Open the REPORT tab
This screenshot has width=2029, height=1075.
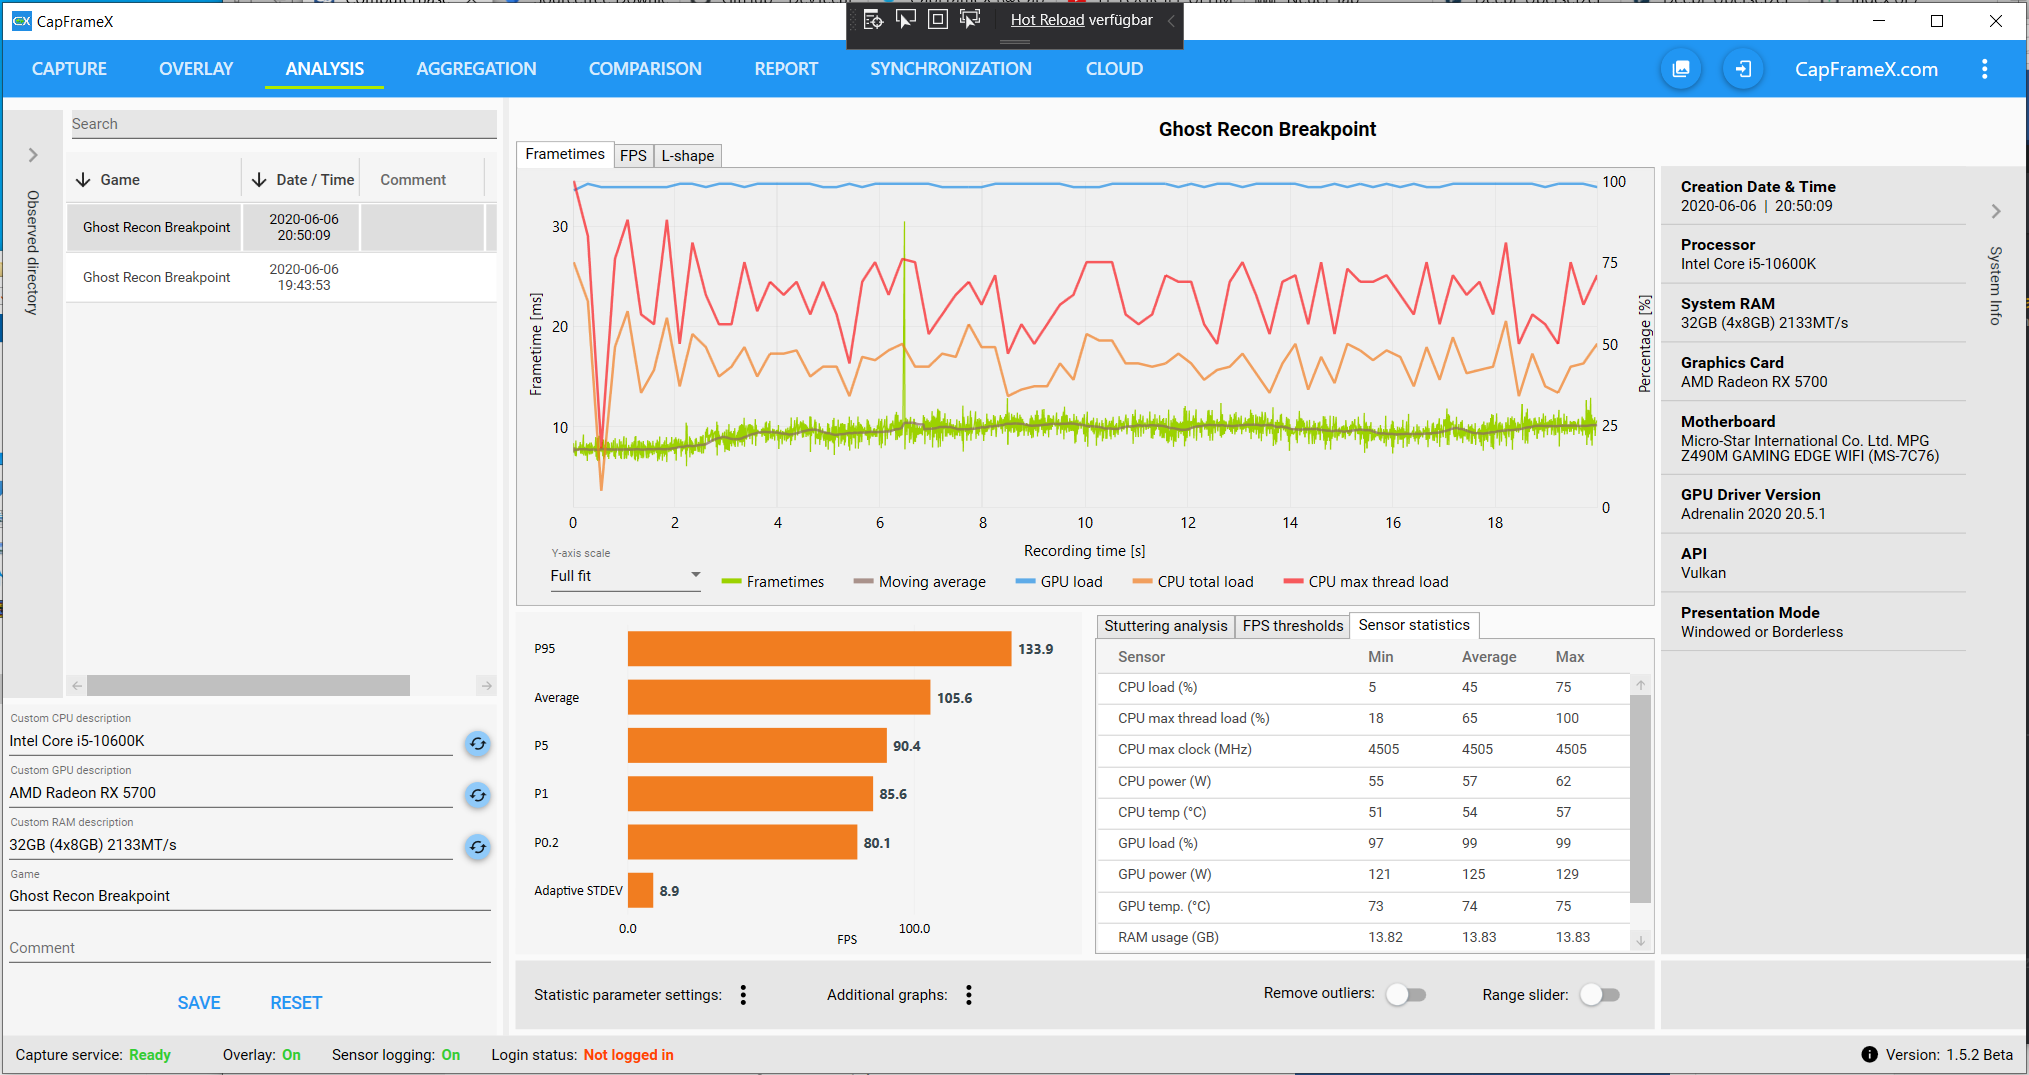[786, 69]
